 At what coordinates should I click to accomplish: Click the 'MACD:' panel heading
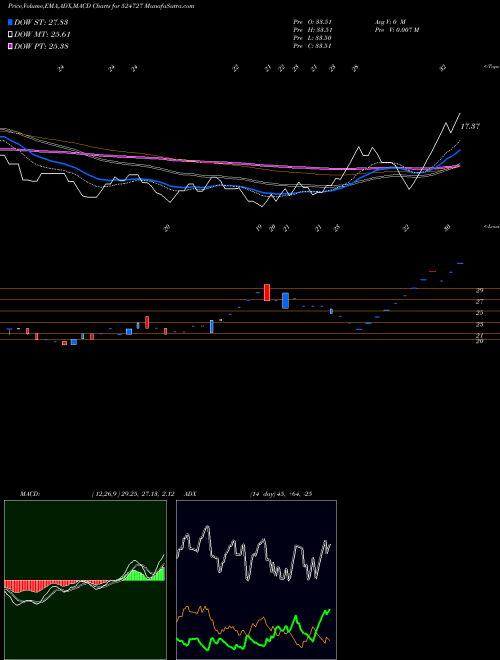click(x=30, y=494)
